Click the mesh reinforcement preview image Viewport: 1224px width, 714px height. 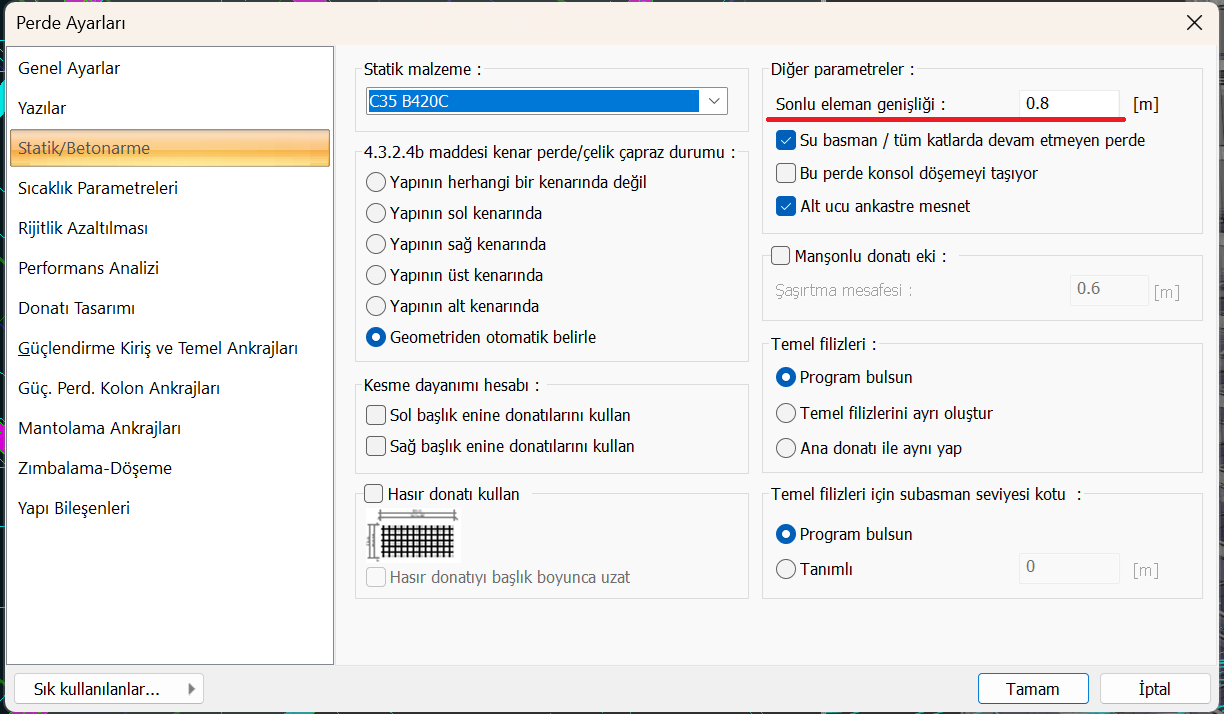(x=412, y=534)
